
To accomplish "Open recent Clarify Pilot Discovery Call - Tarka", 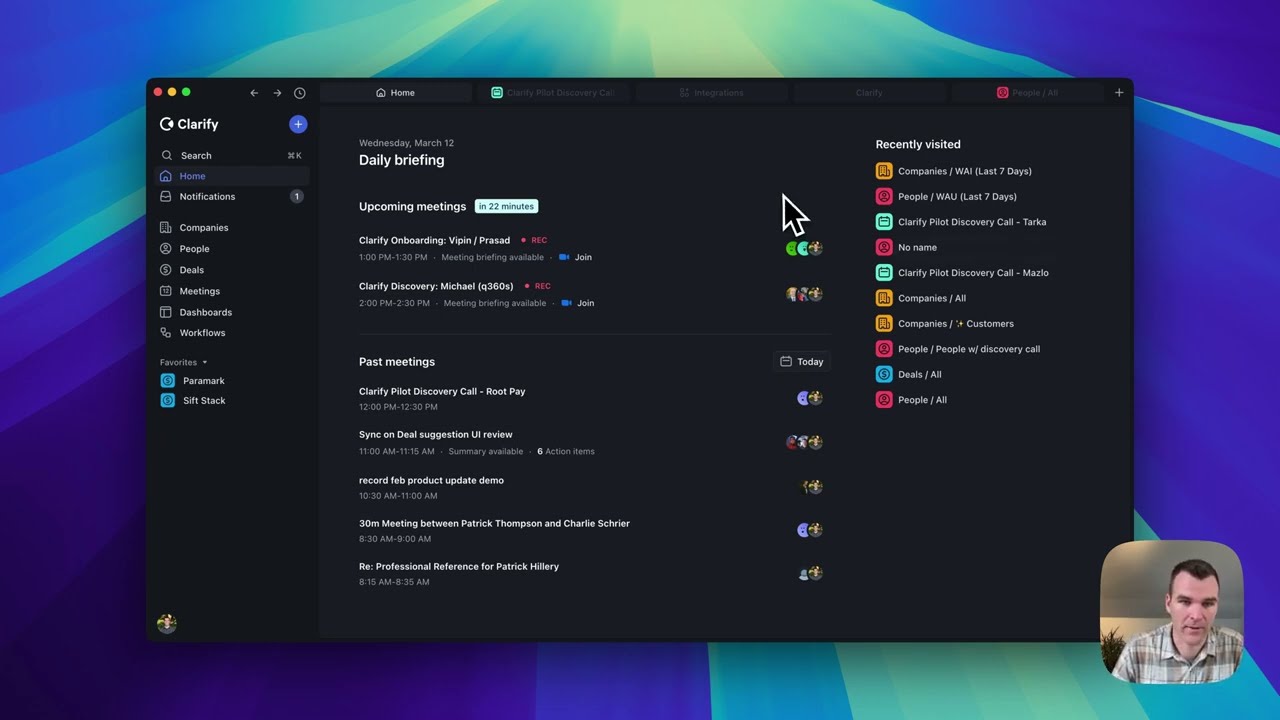I will click(x=961, y=222).
